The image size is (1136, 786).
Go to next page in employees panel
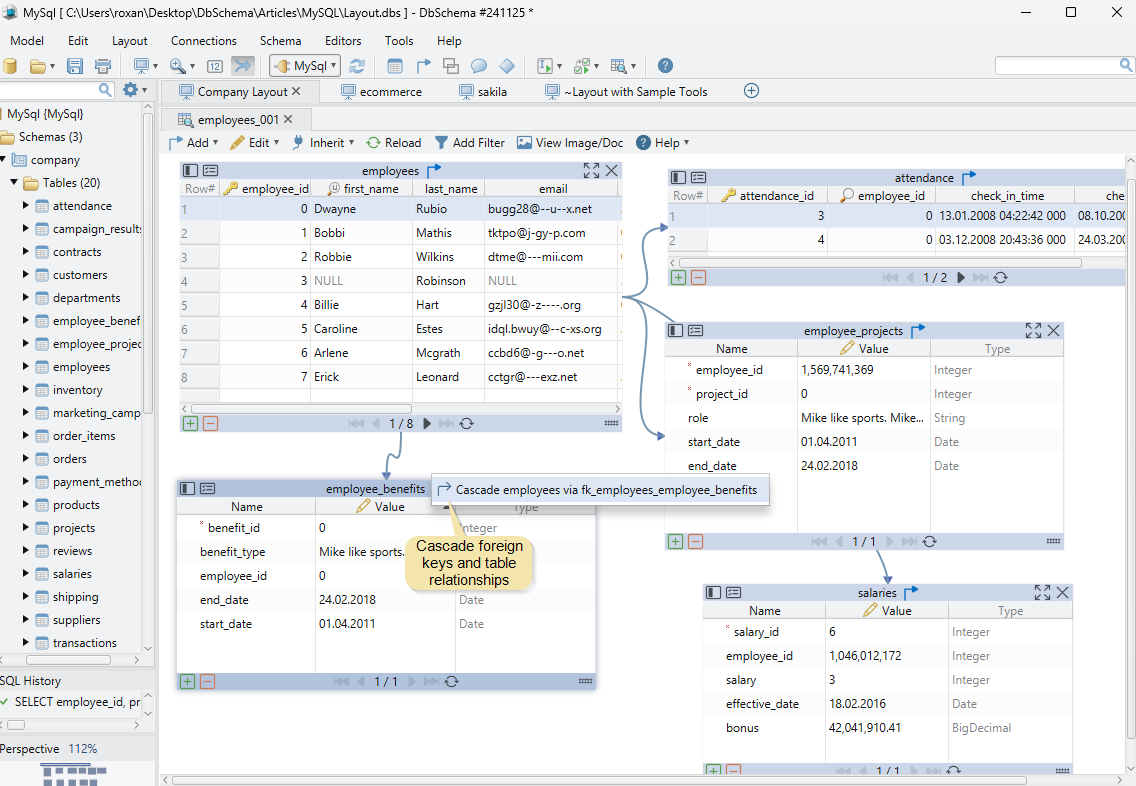coord(427,424)
